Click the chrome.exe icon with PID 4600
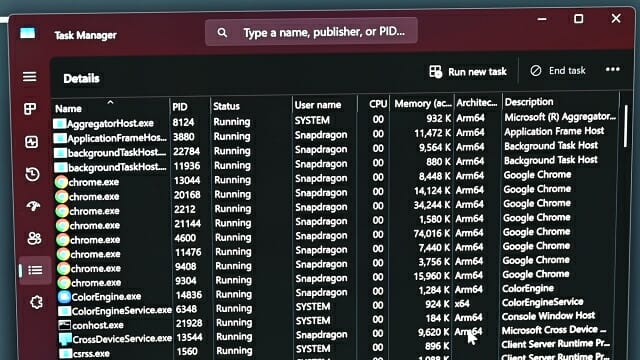This screenshot has width=640, height=360. click(63, 240)
